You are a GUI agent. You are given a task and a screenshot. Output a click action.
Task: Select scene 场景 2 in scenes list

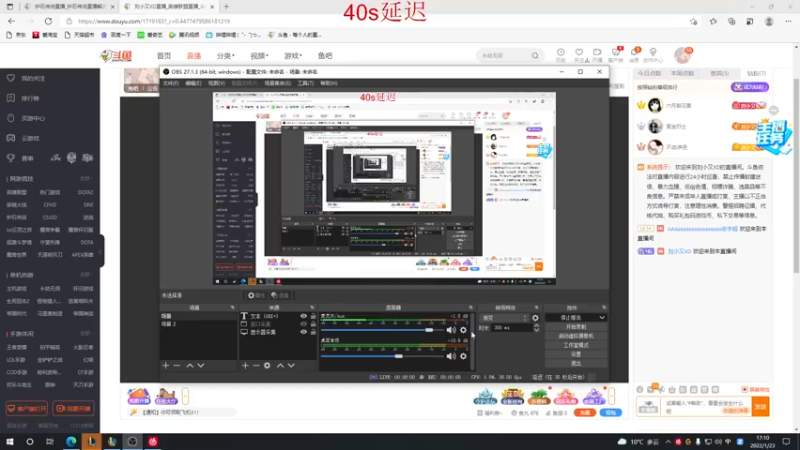tap(198, 324)
